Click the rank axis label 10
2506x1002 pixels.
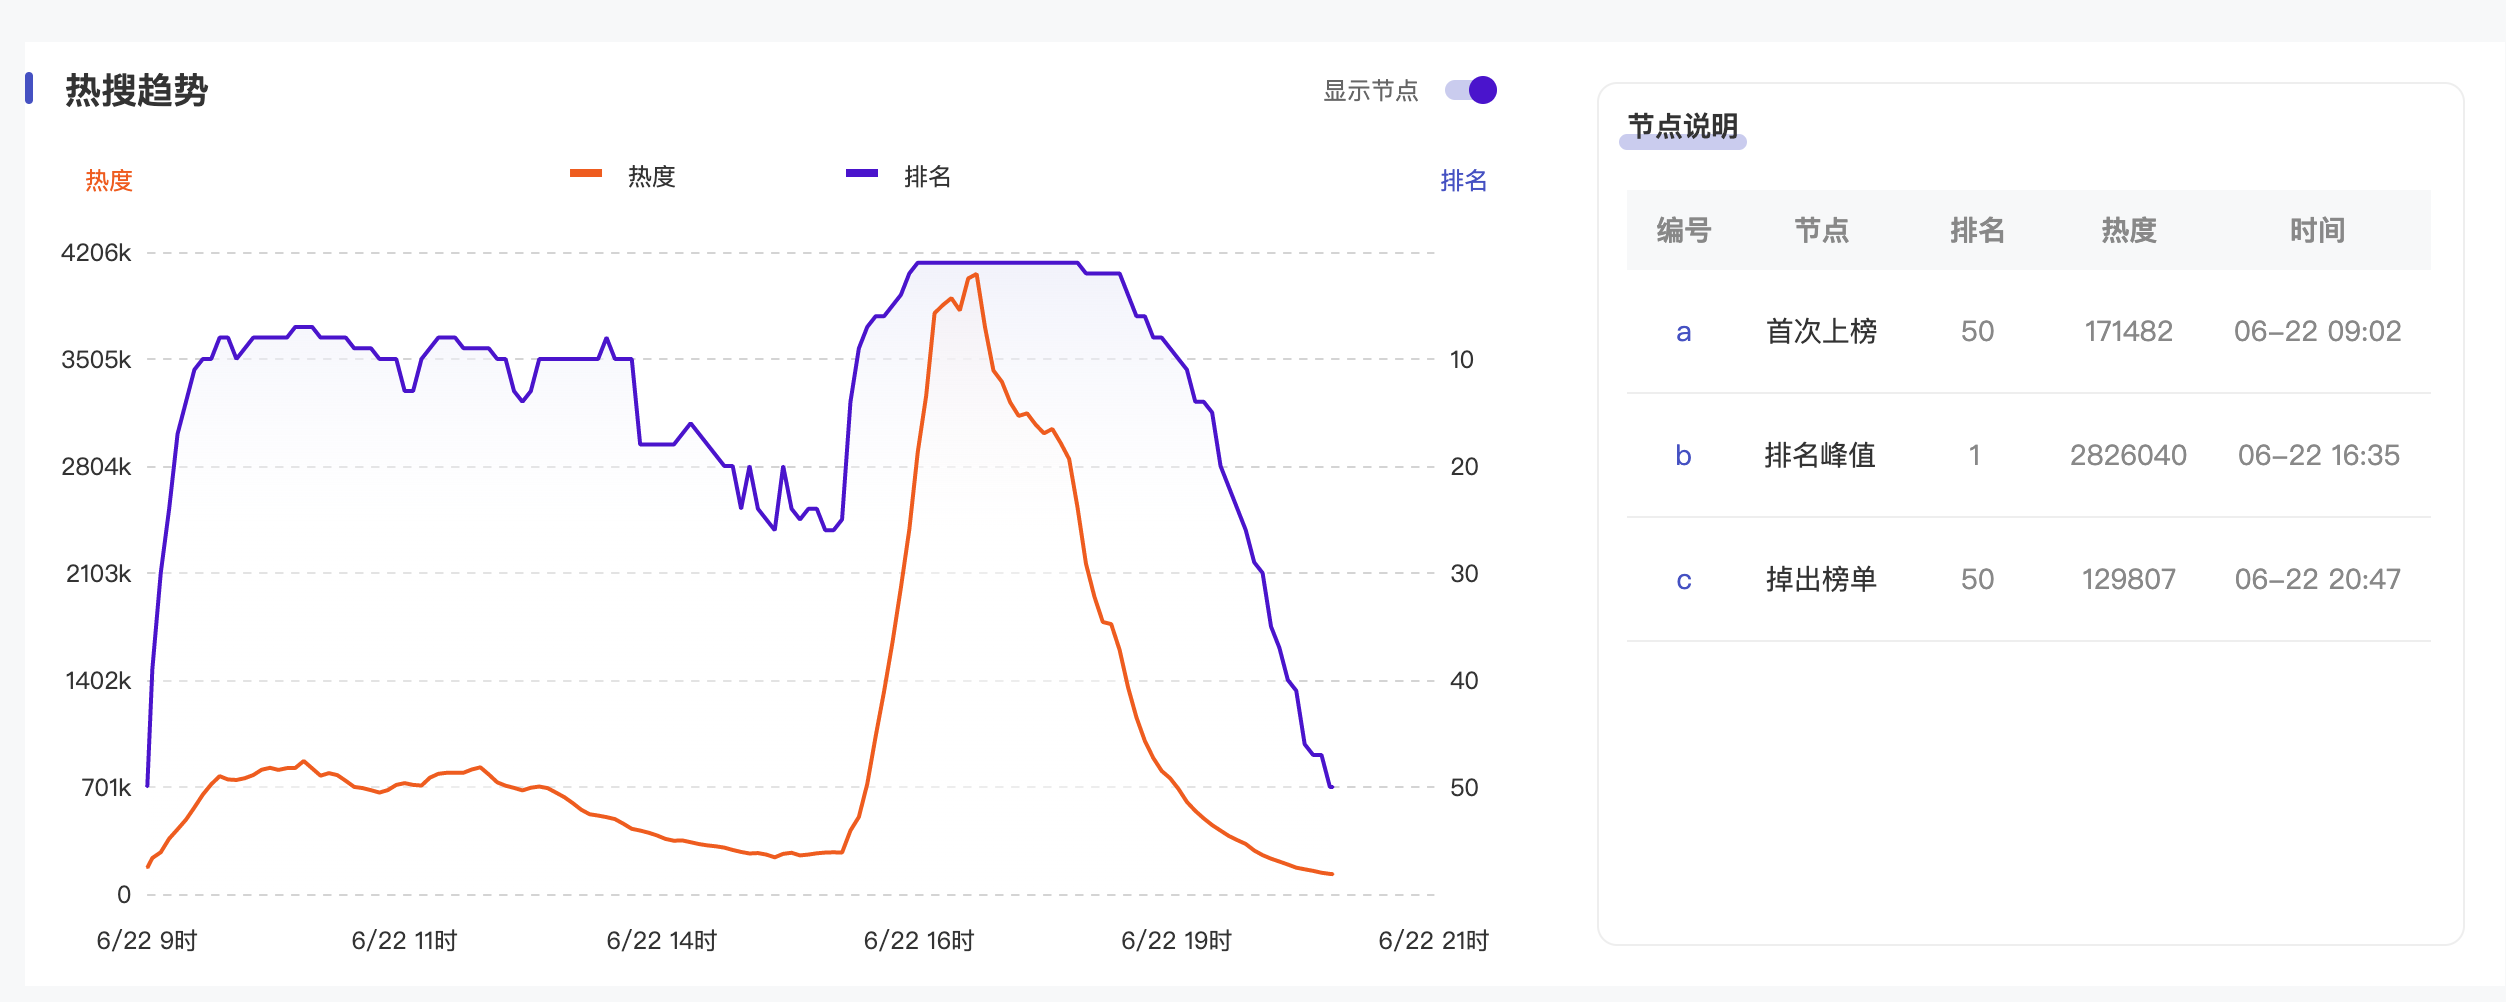[x=1462, y=360]
